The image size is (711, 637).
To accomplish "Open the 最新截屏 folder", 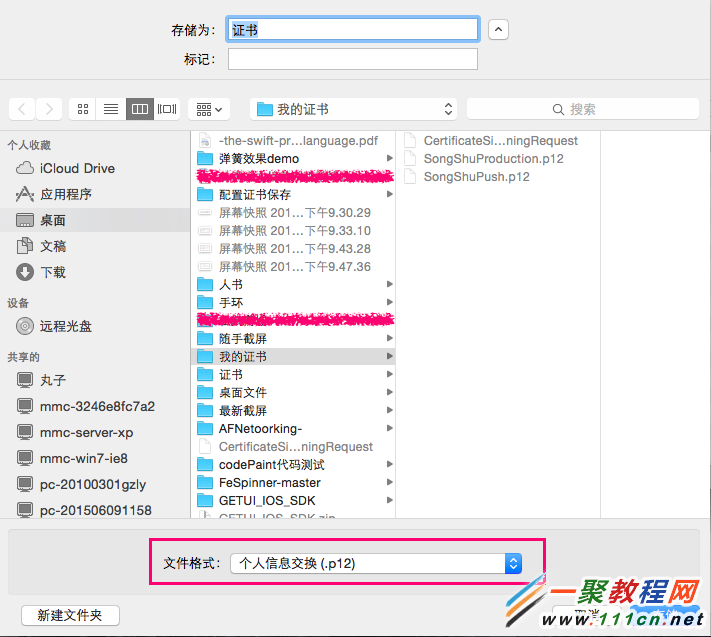I will 293,411.
